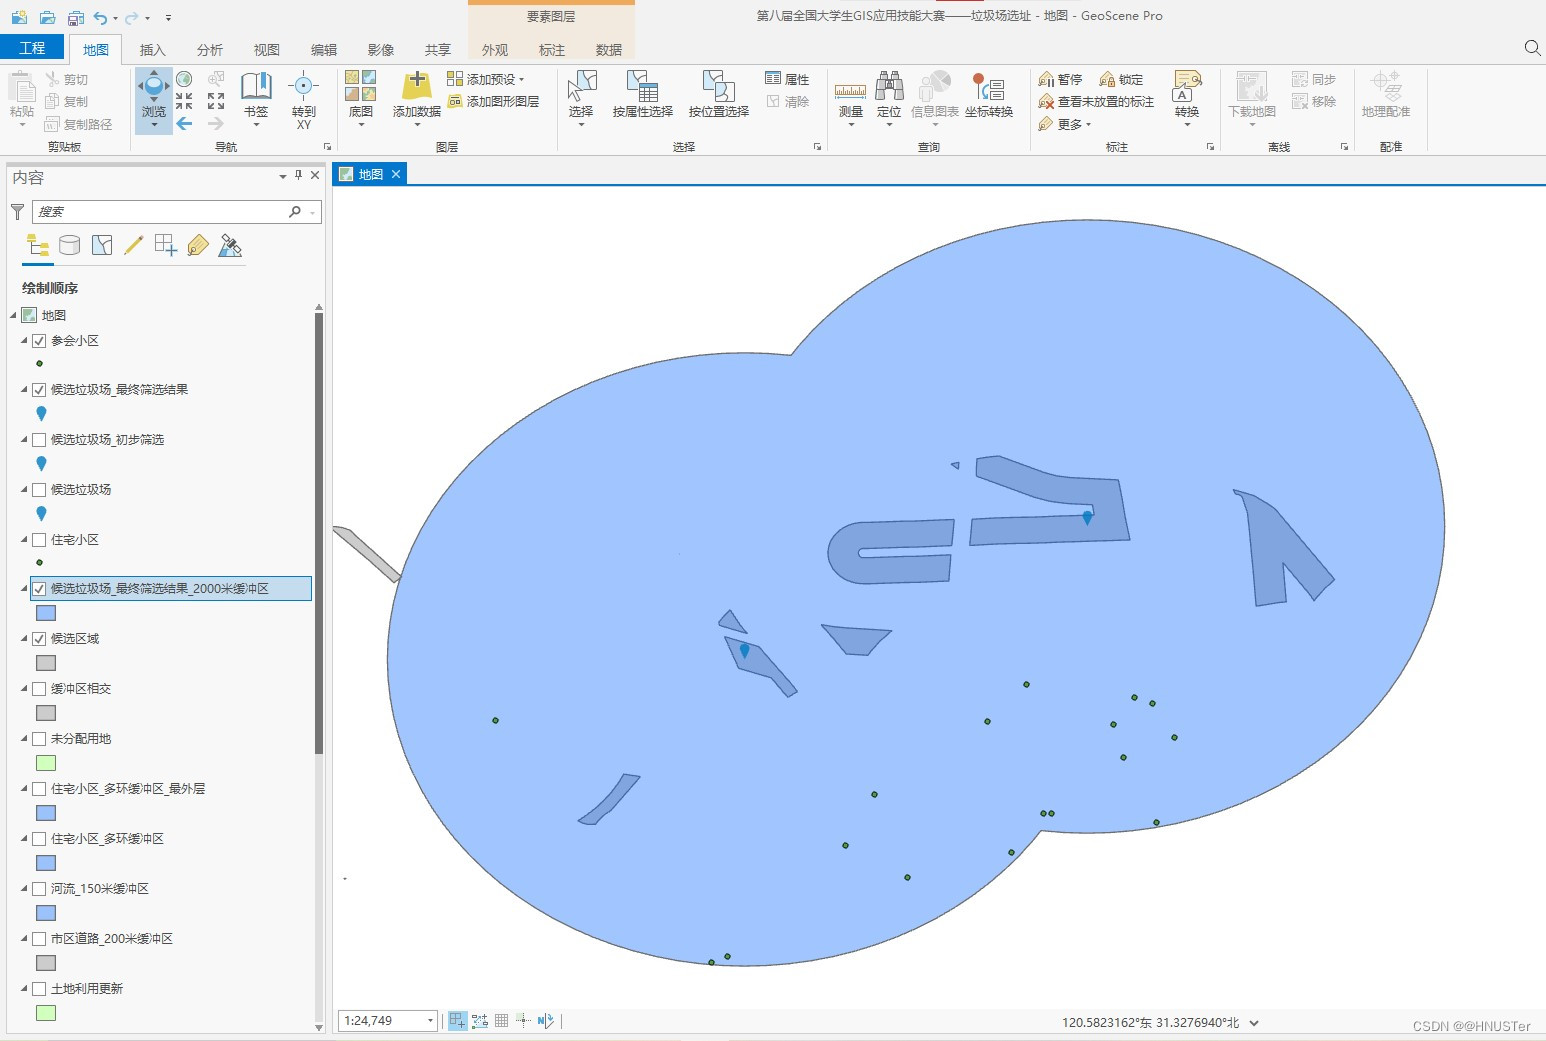
Task: Click the Select (选择) tool
Action: (x=581, y=98)
